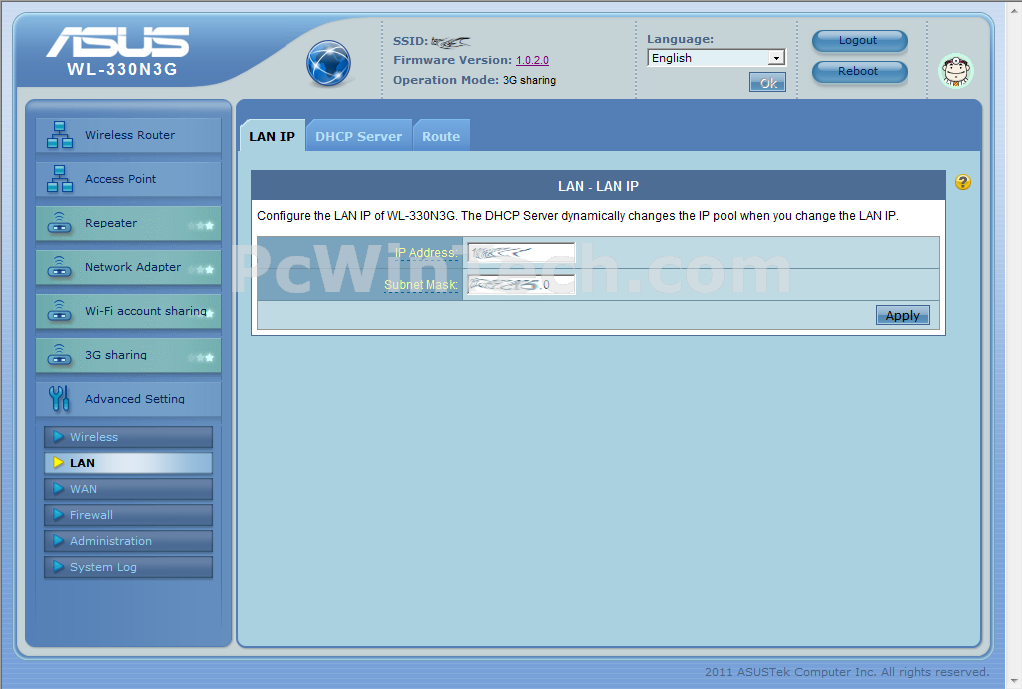
Task: Click the globe network map icon
Action: coord(328,63)
